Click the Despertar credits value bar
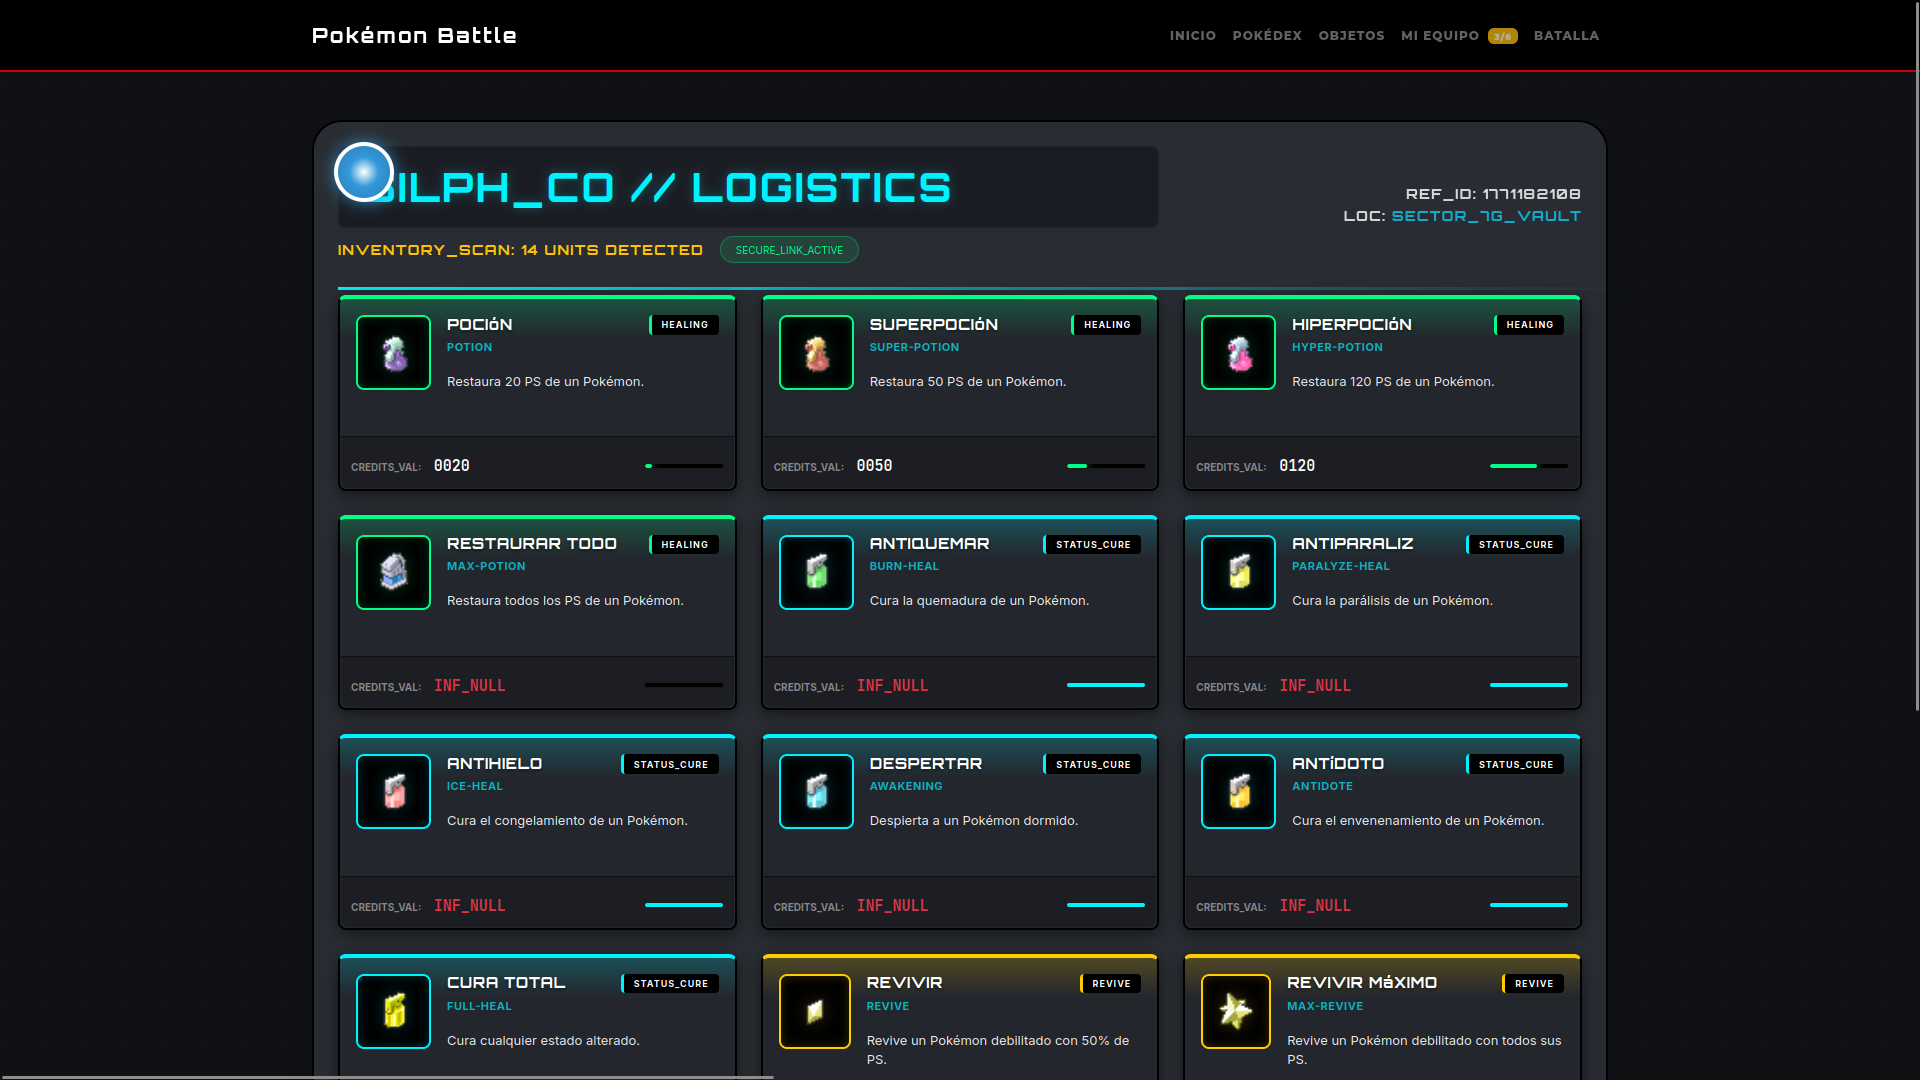 [1106, 905]
